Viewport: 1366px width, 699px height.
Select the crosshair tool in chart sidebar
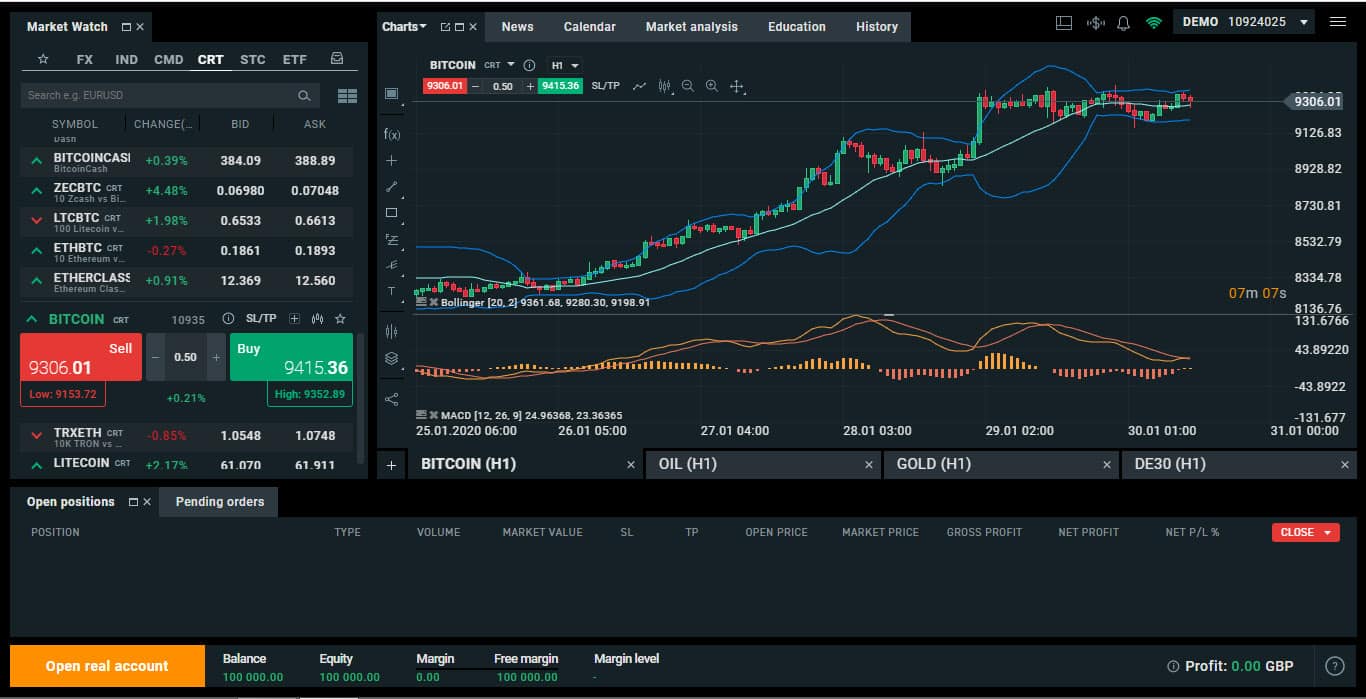[391, 160]
